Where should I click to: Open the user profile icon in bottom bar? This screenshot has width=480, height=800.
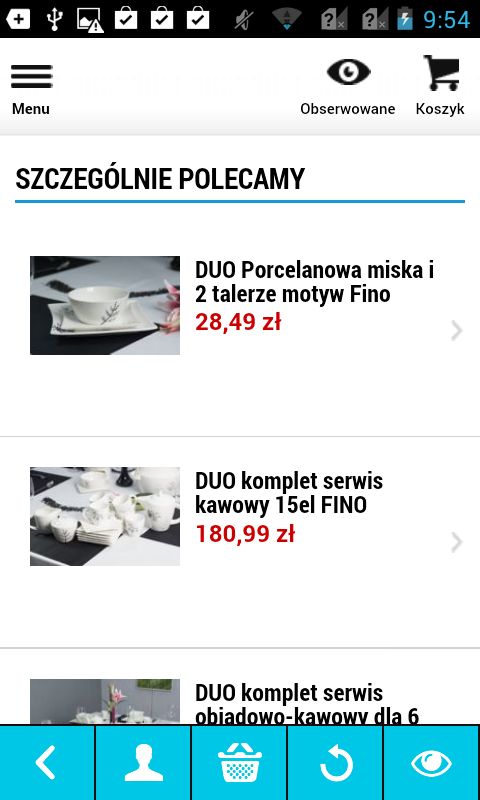point(143,762)
